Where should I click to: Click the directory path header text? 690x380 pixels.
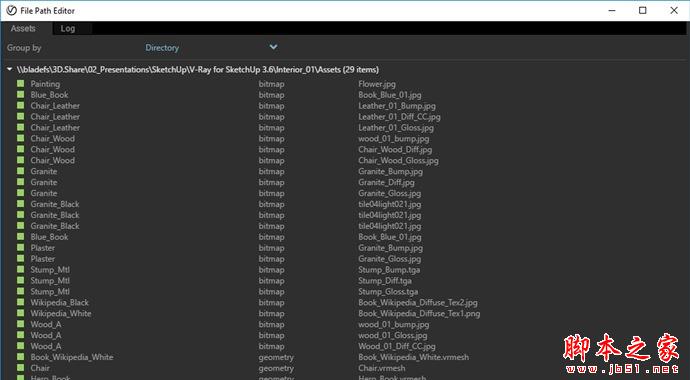click(x=198, y=69)
